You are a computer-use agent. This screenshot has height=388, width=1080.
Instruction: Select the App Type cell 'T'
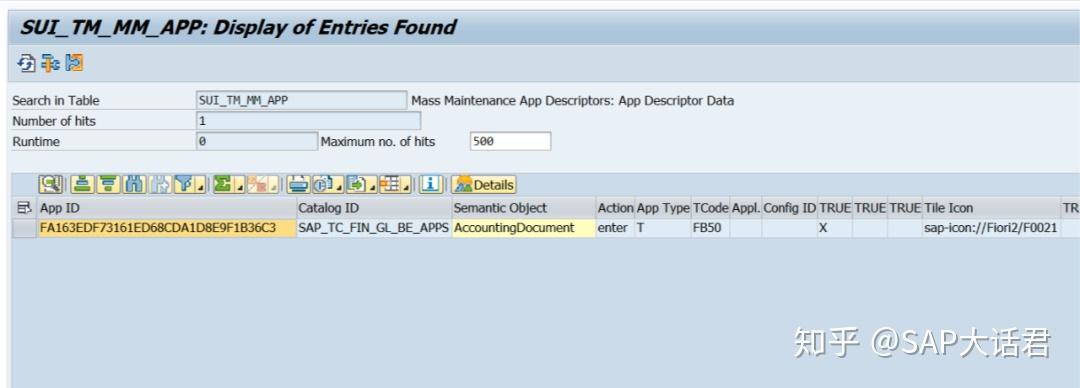coord(663,228)
